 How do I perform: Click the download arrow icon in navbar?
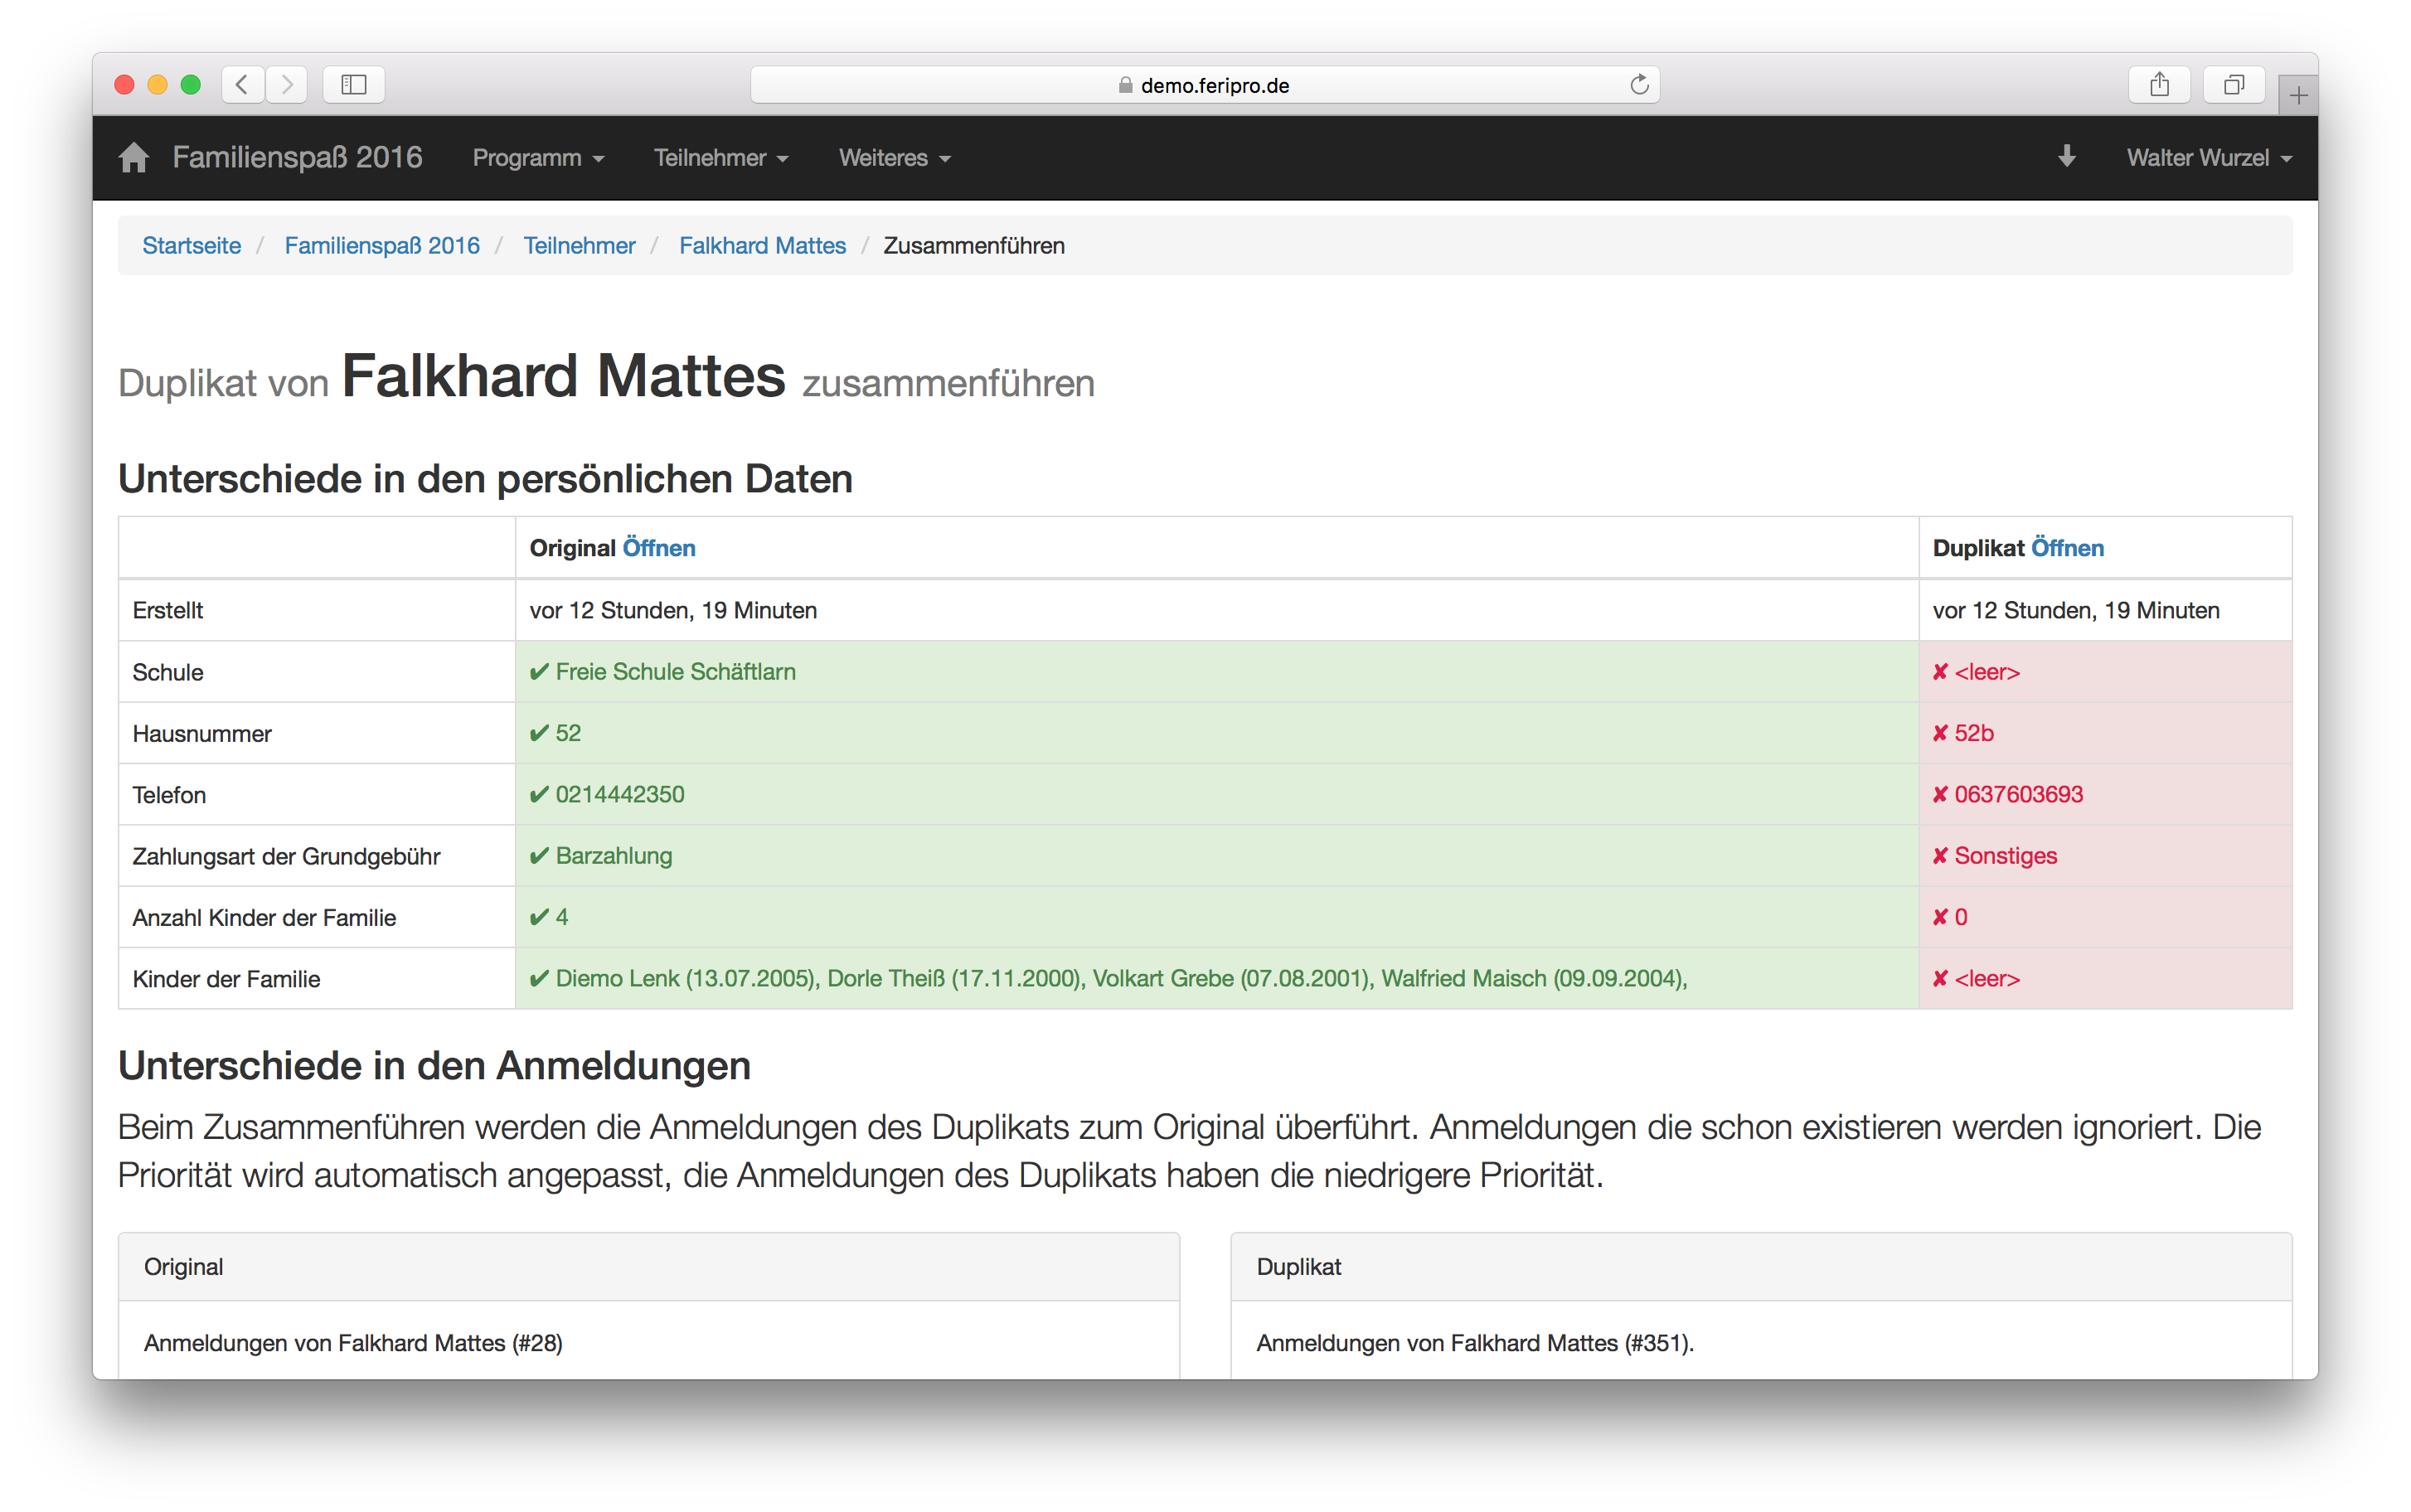pos(2066,157)
